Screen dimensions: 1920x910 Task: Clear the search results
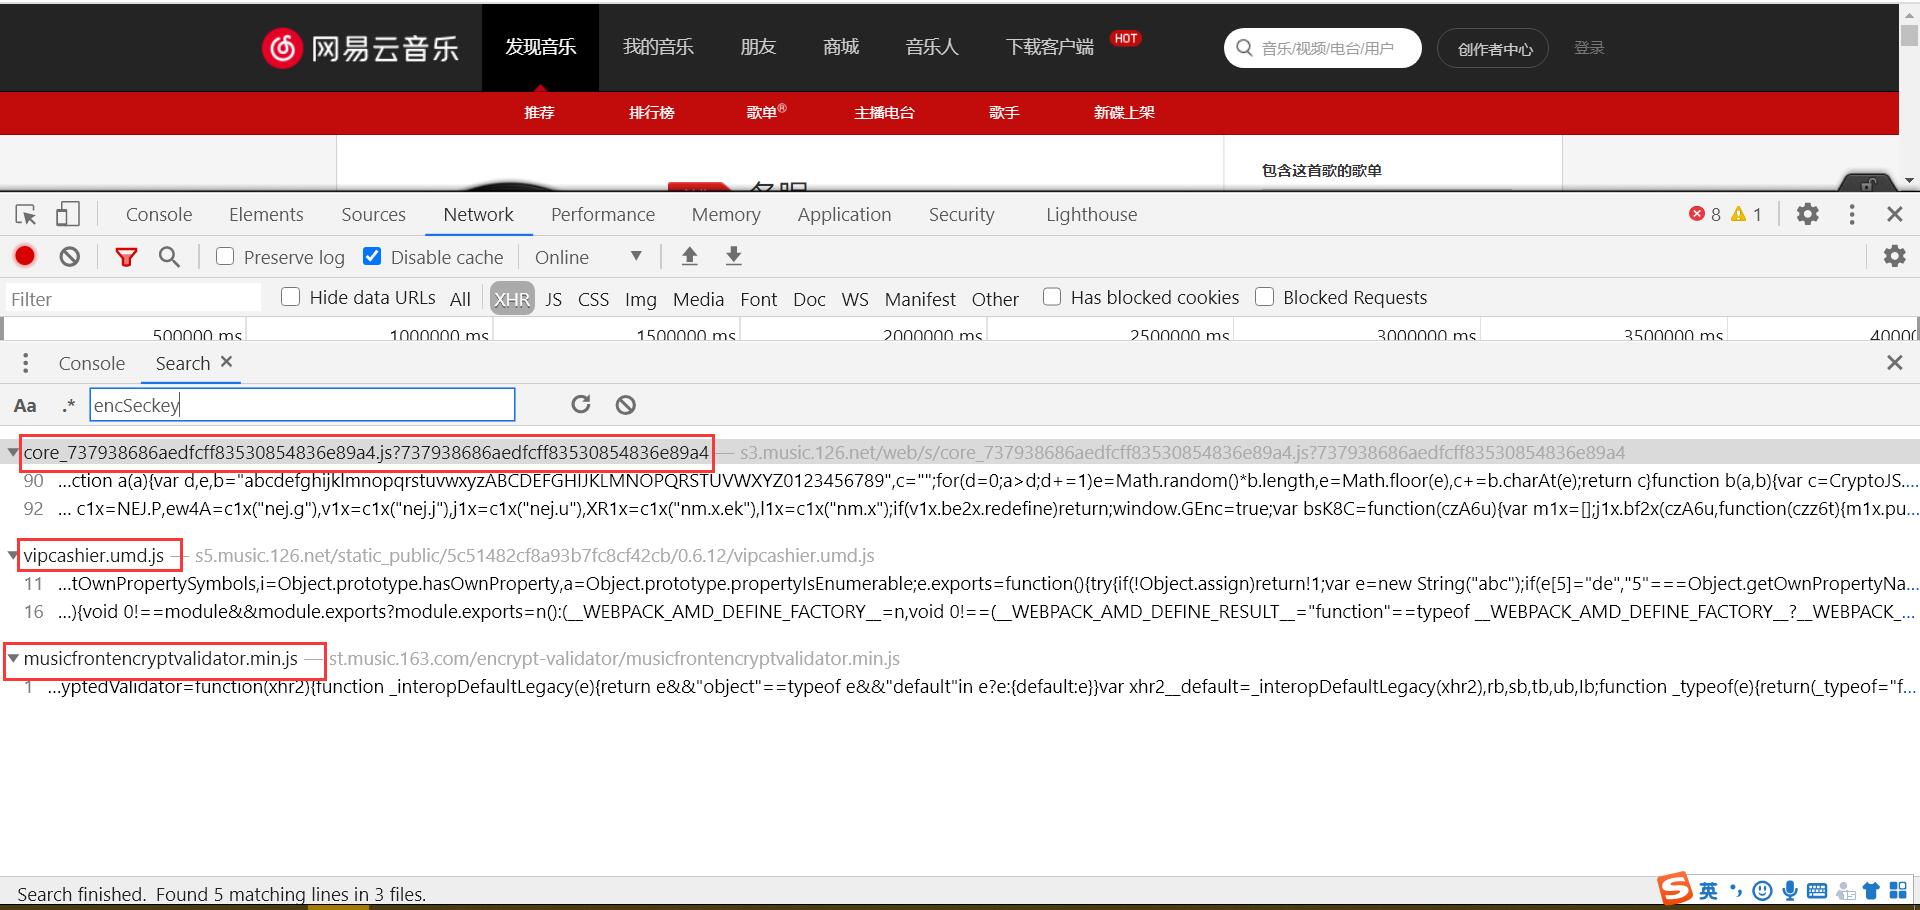625,404
